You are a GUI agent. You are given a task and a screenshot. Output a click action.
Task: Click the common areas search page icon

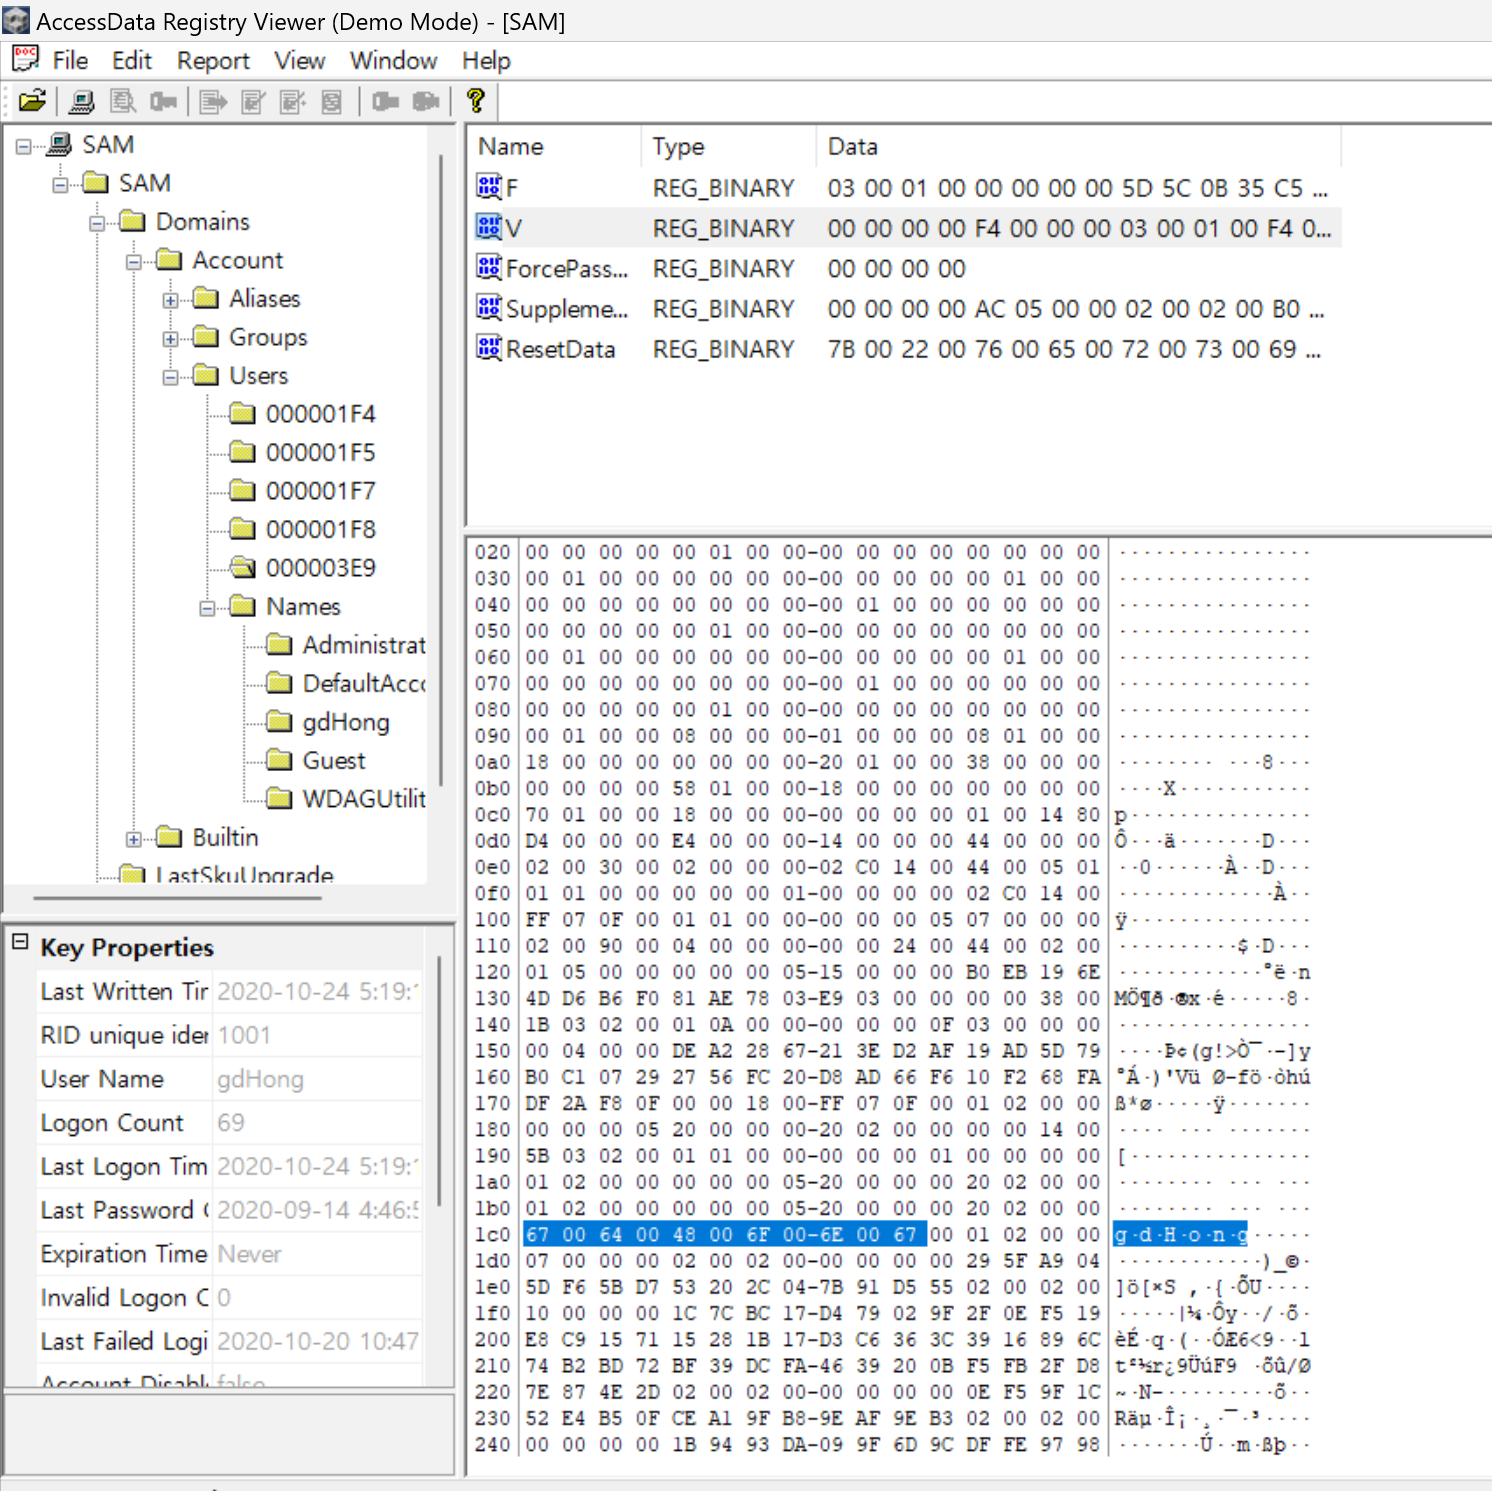point(123,101)
